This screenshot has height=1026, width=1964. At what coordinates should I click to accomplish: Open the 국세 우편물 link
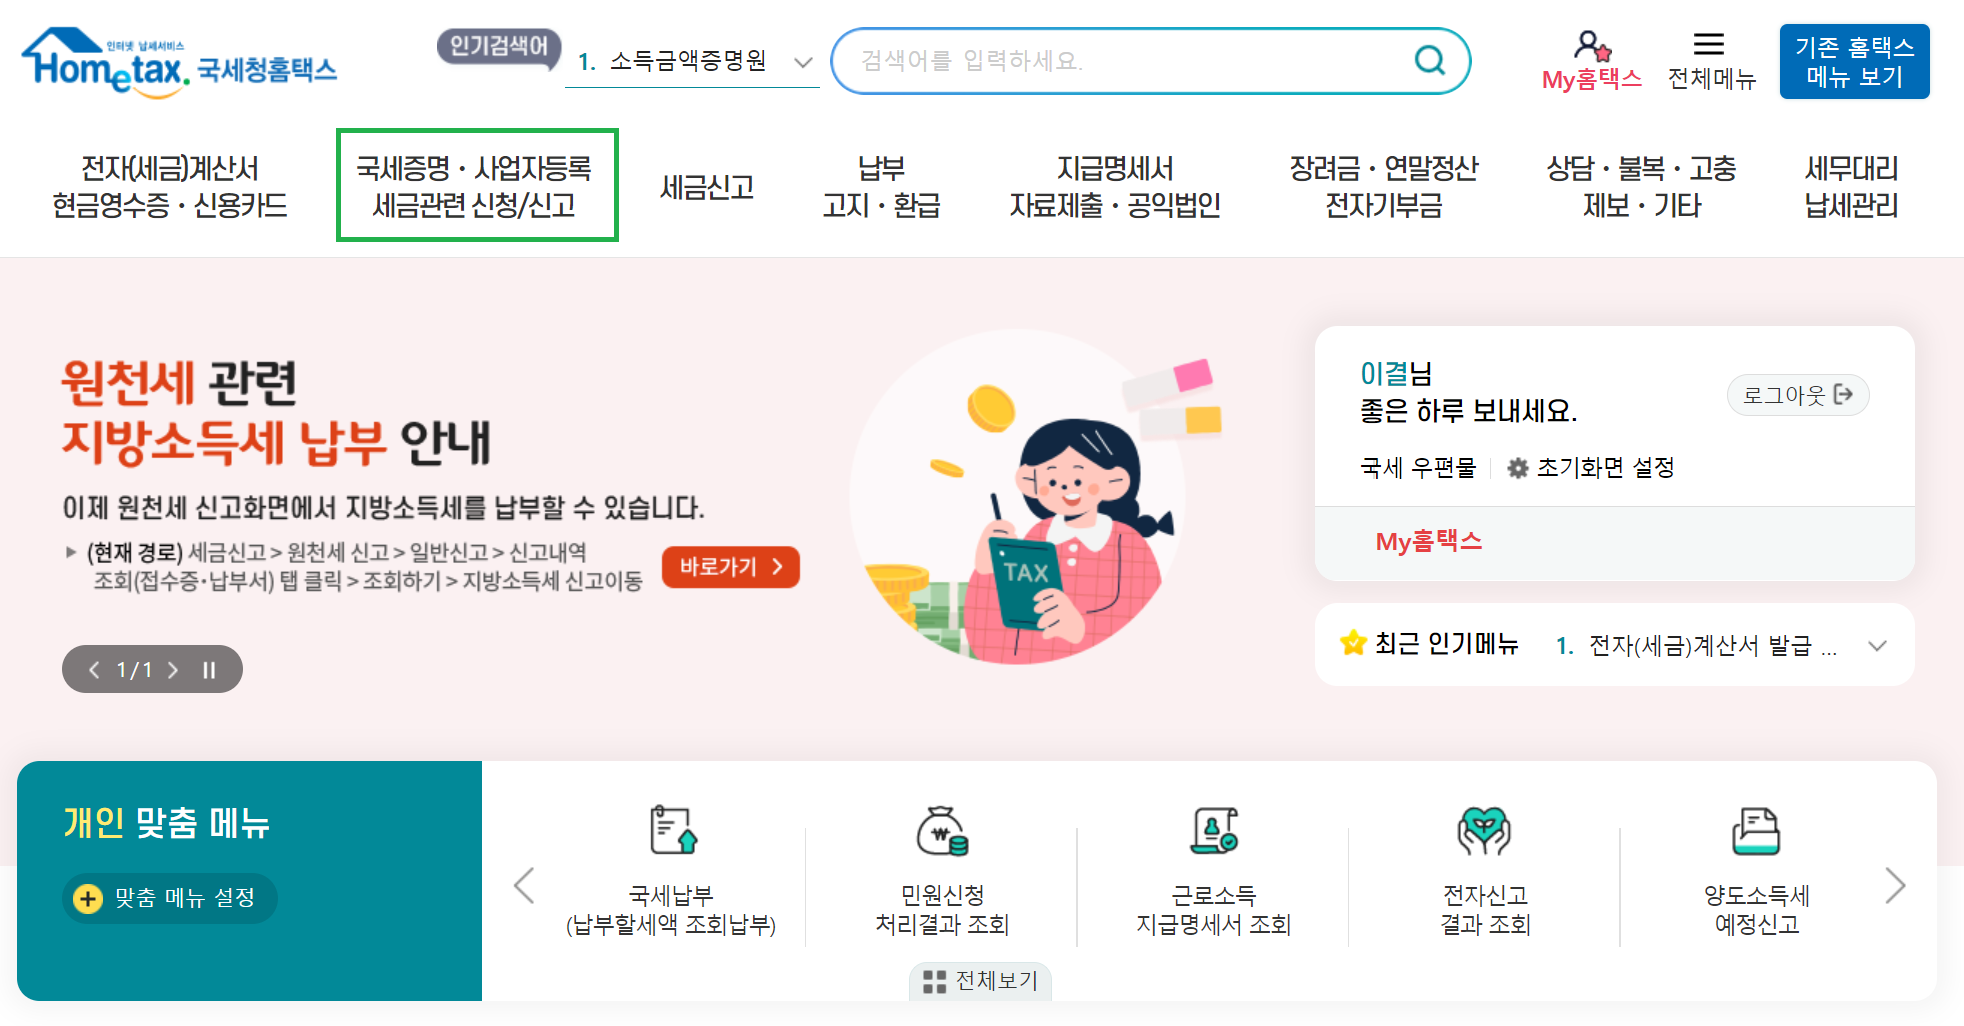click(x=1417, y=467)
